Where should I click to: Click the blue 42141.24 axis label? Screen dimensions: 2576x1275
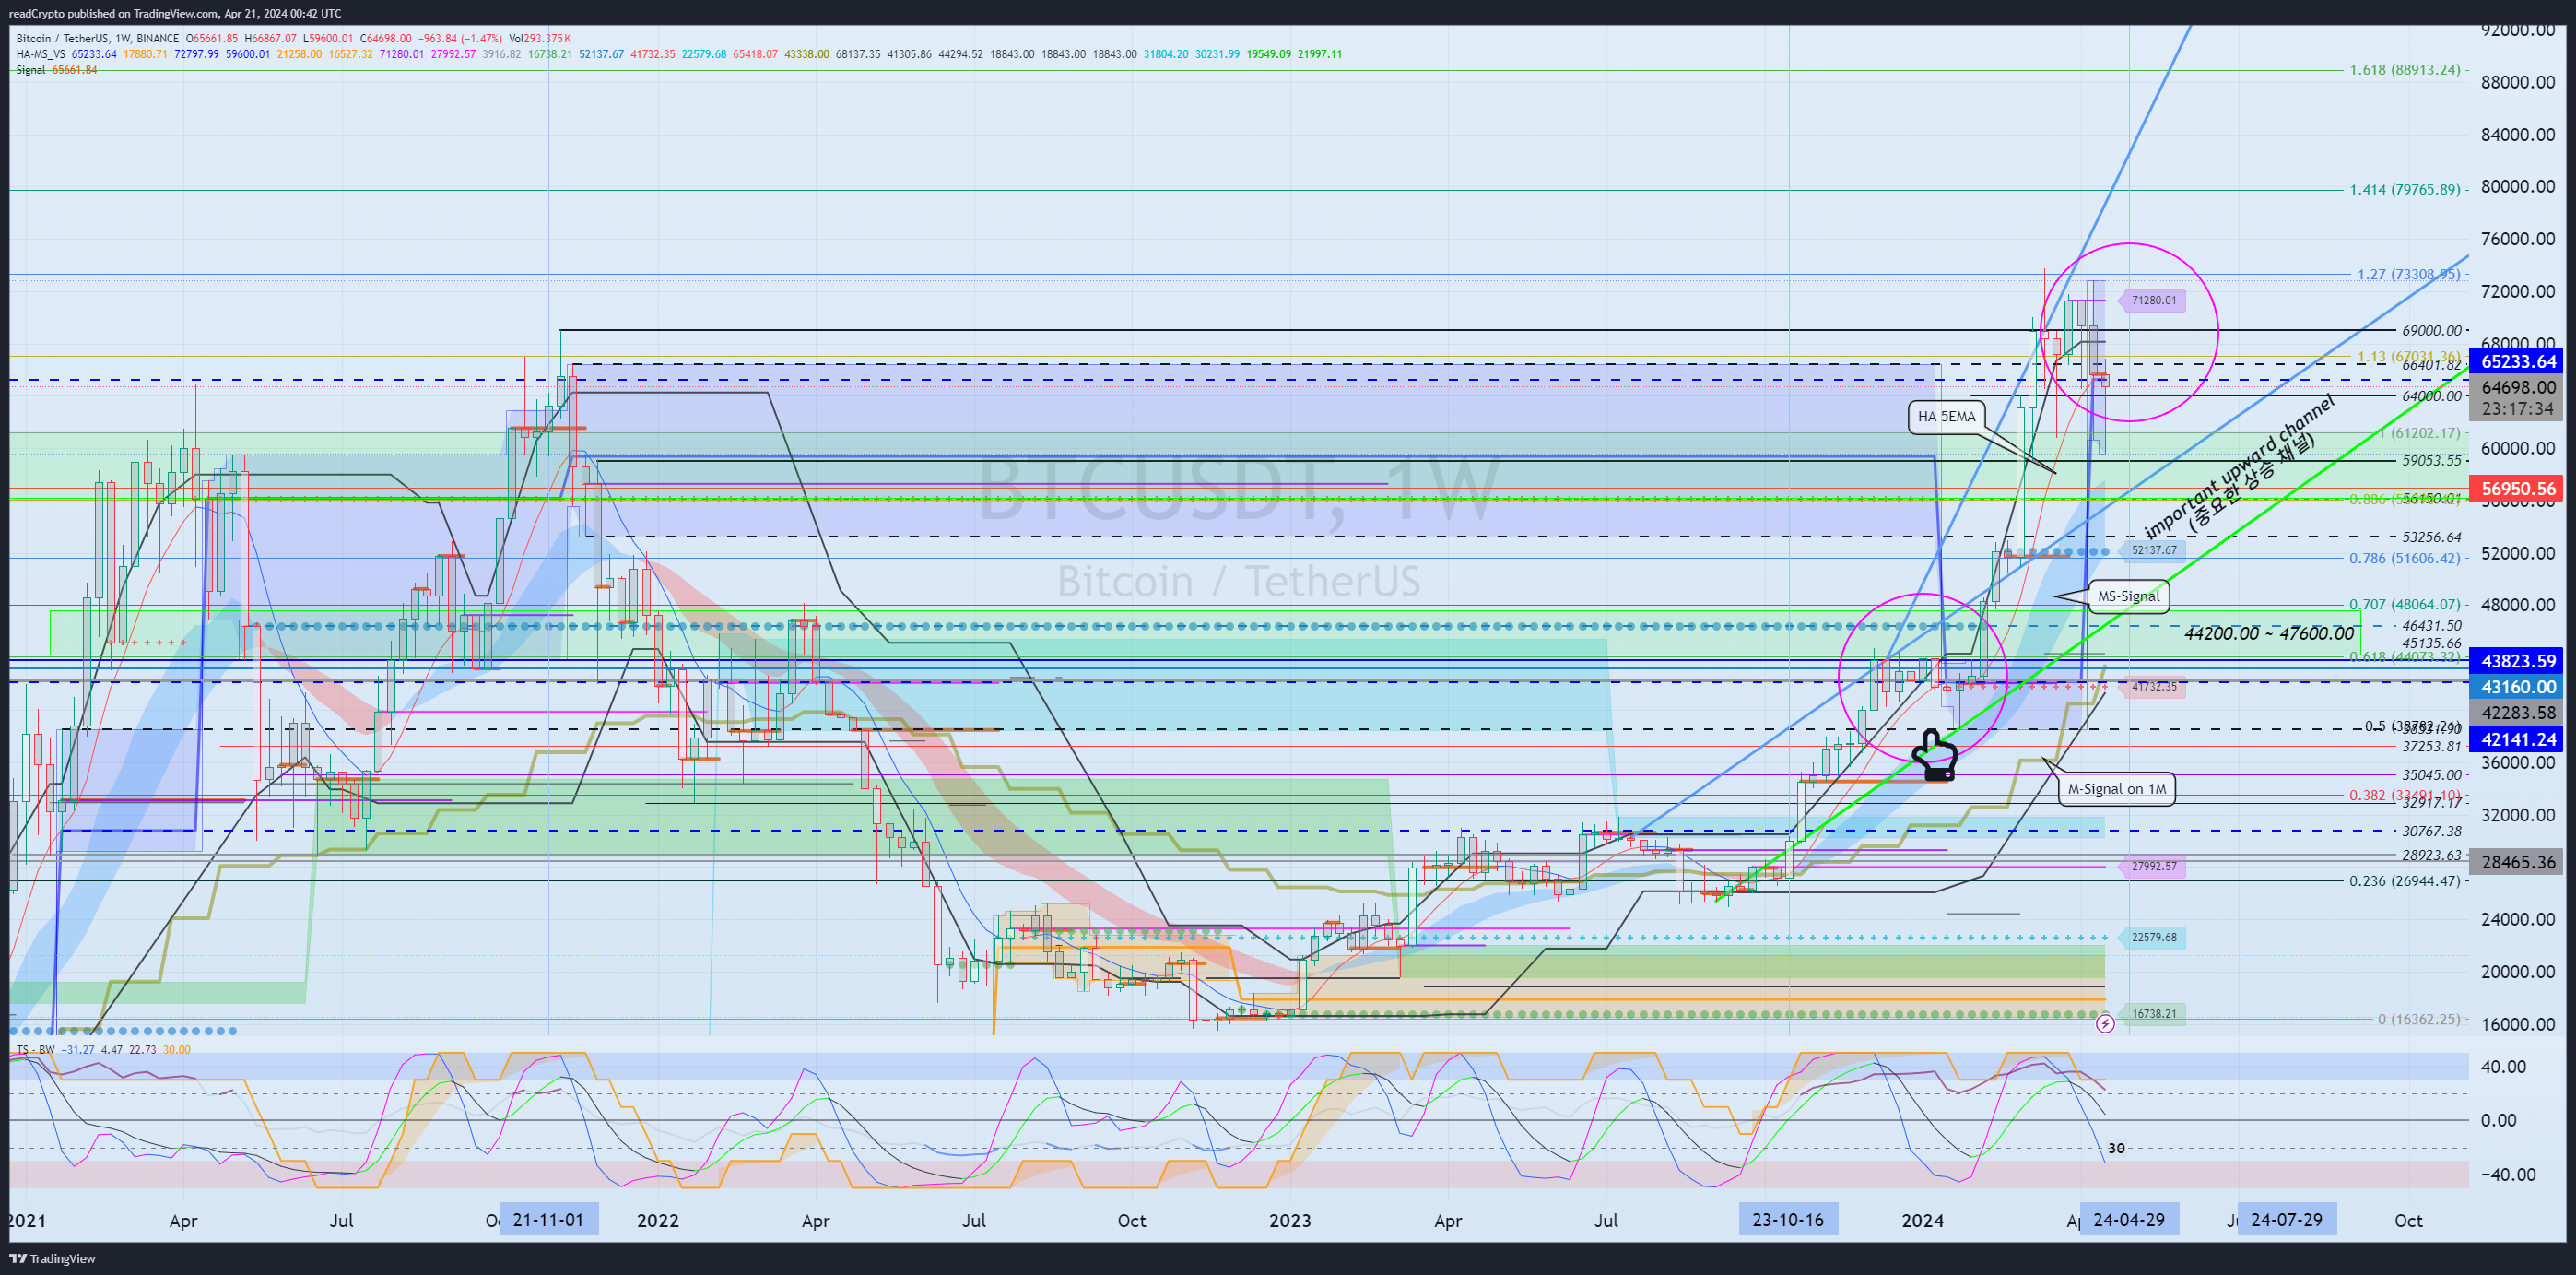2517,740
